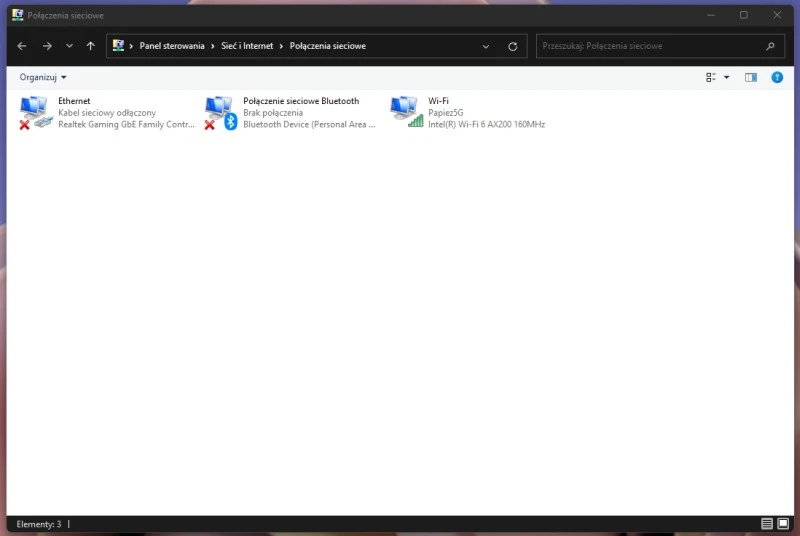Expand chevron after Sieć i Internet
This screenshot has width=800, height=536.
(281, 46)
